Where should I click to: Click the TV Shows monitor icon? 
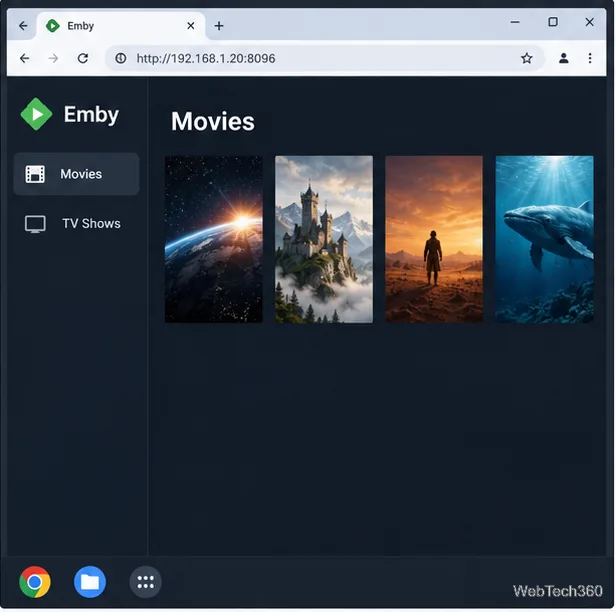(35, 224)
